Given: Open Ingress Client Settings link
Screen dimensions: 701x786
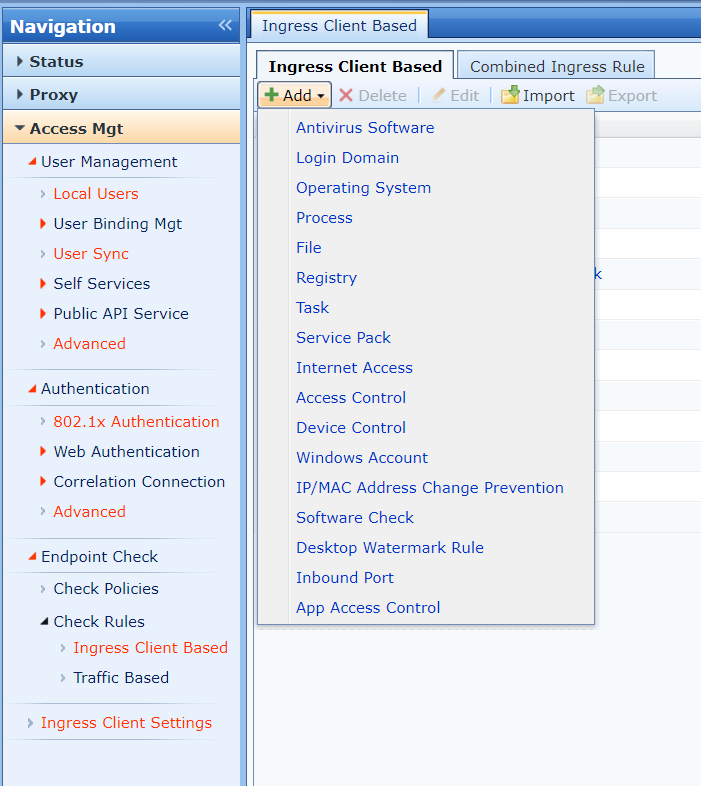Looking at the screenshot, I should [126, 723].
